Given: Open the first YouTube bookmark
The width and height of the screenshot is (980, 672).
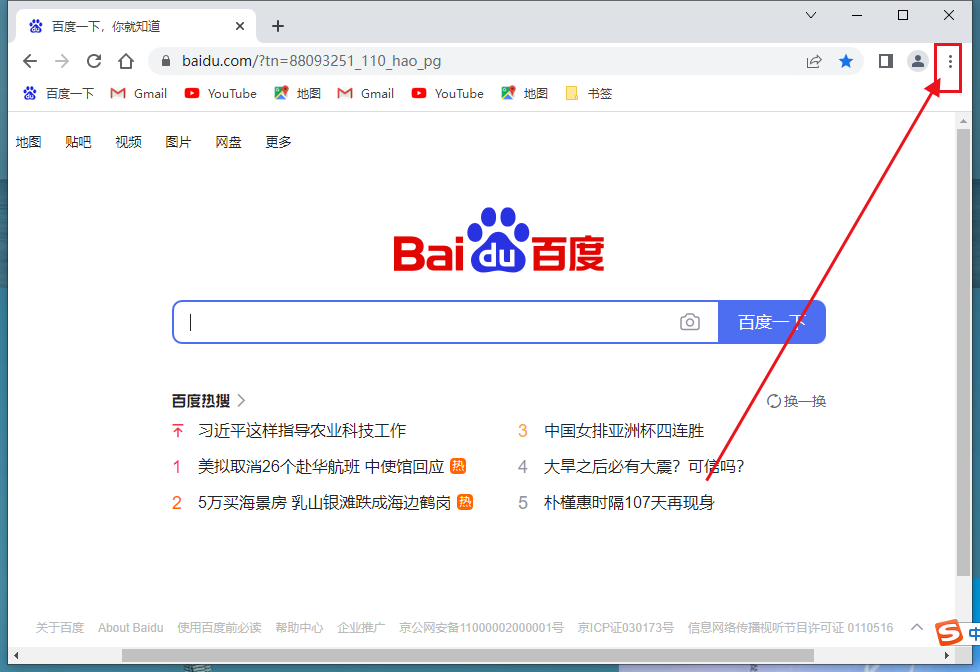Looking at the screenshot, I should point(221,94).
